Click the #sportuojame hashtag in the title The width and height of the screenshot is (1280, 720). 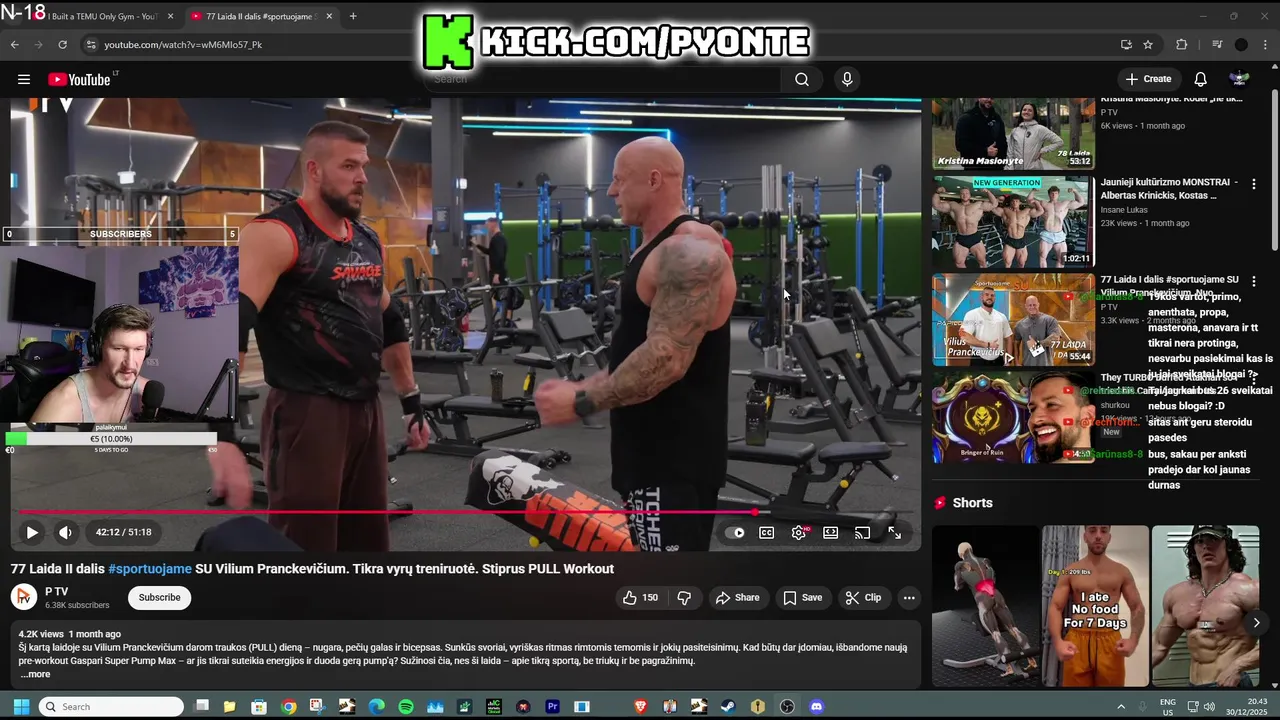coord(150,568)
